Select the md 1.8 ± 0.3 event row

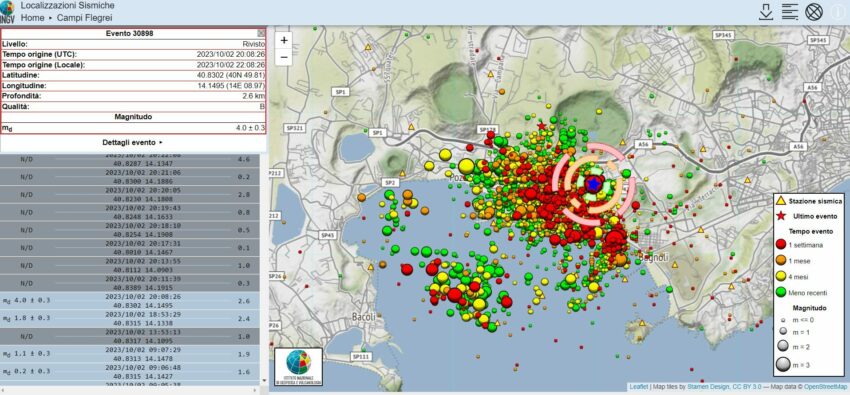tap(130, 318)
